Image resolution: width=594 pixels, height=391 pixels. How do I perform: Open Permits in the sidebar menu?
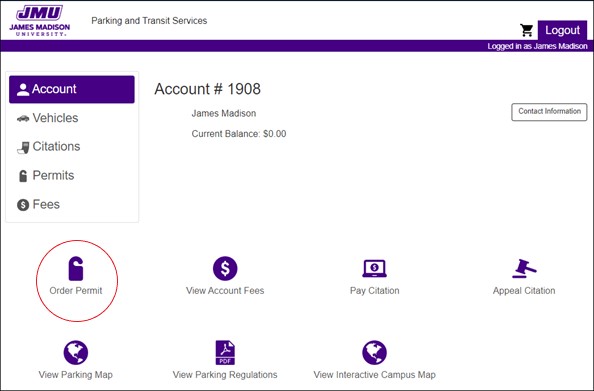(72, 175)
